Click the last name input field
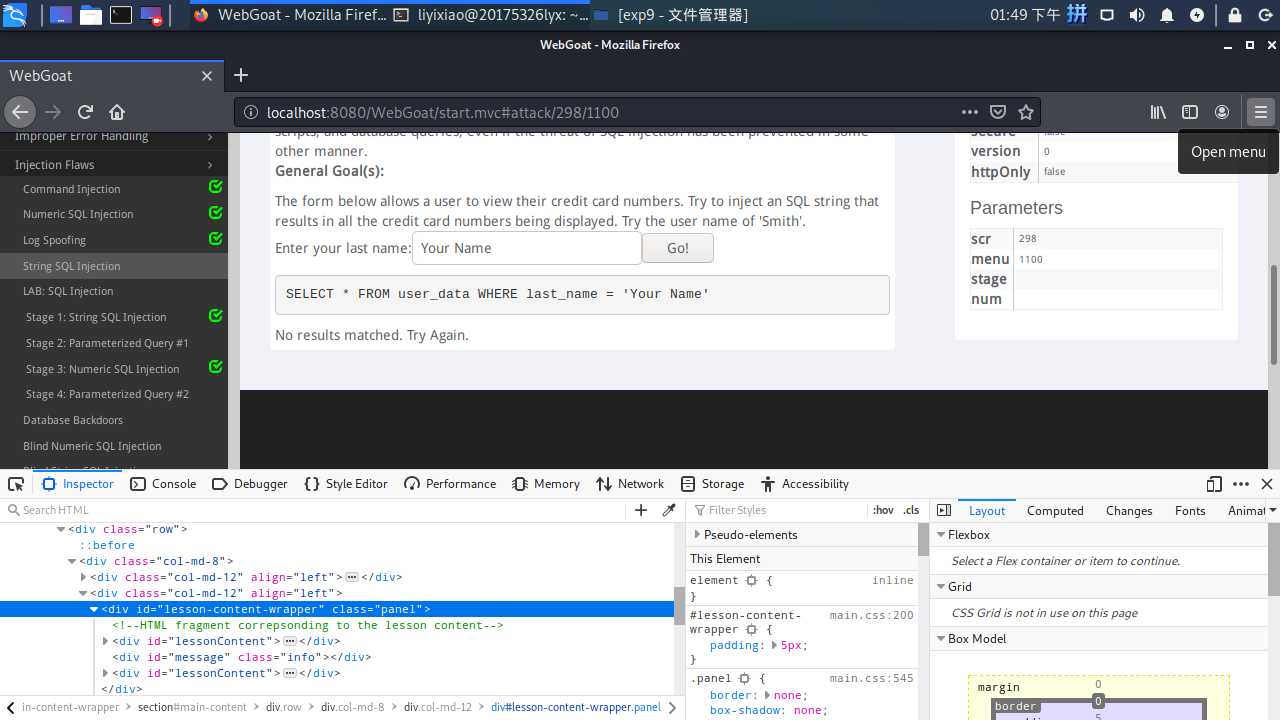Image resolution: width=1280 pixels, height=720 pixels. click(526, 248)
